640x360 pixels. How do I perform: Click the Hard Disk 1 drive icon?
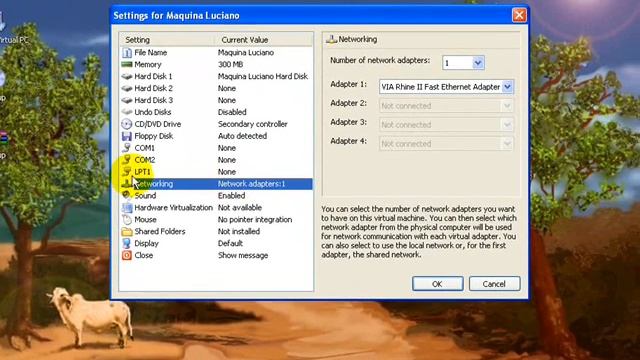click(x=127, y=76)
